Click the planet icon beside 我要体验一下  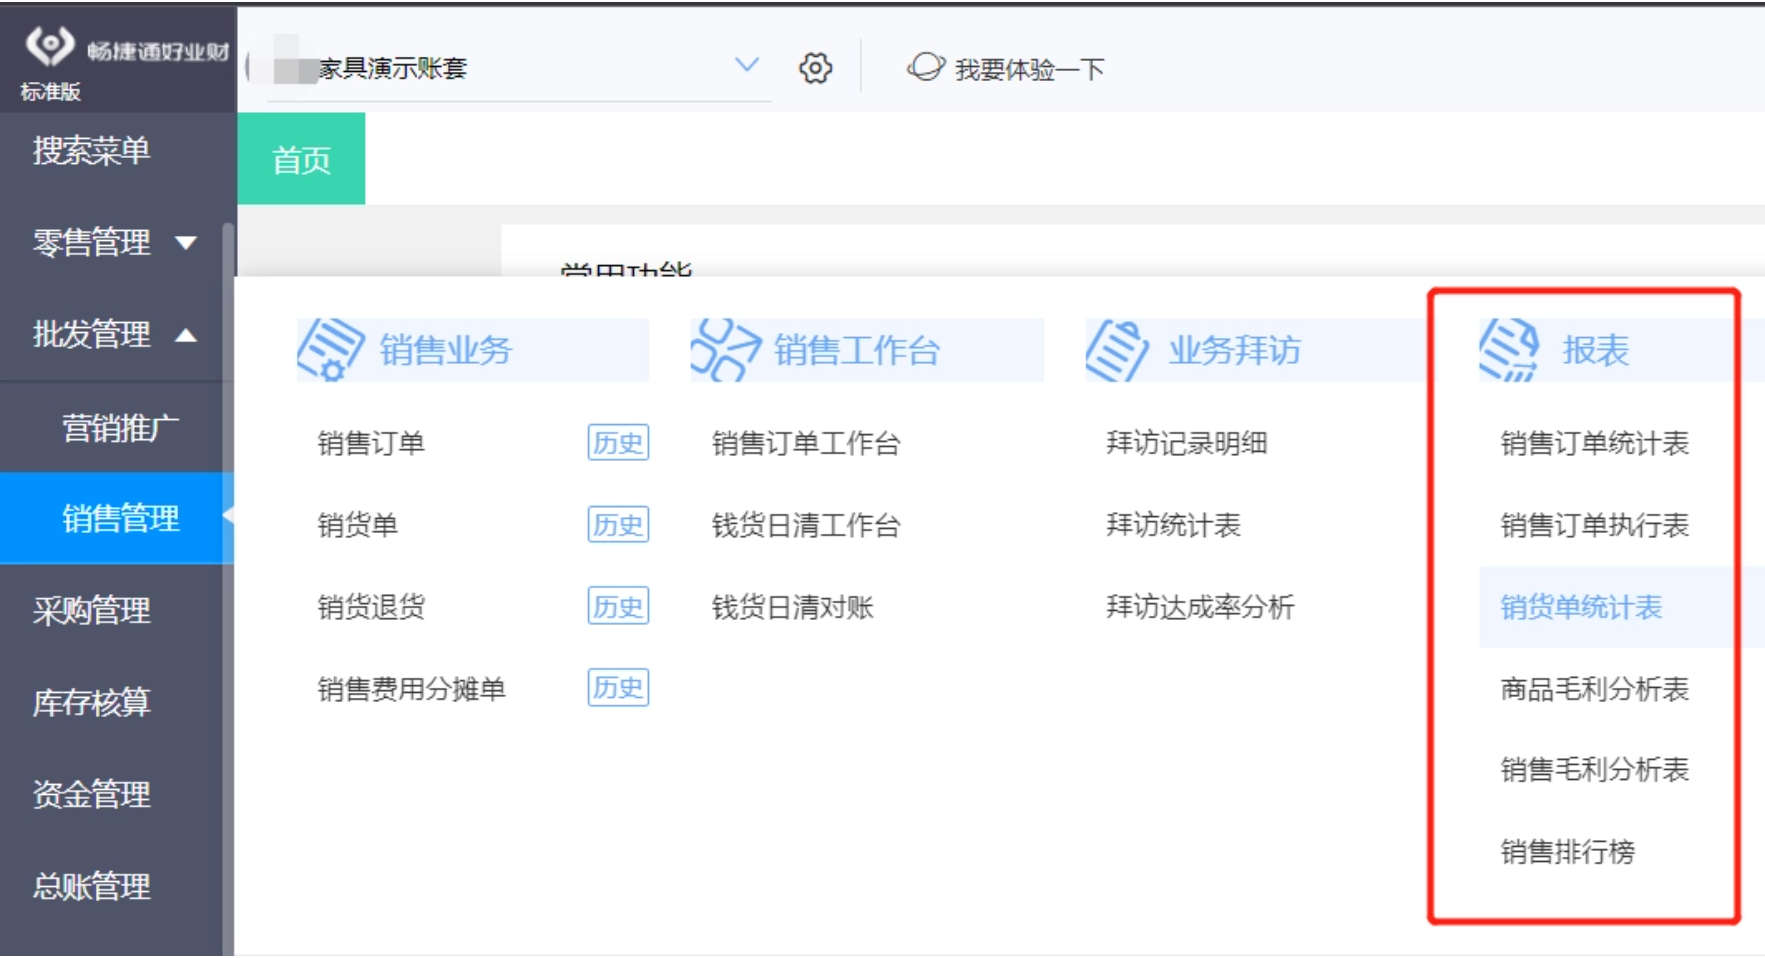point(925,67)
